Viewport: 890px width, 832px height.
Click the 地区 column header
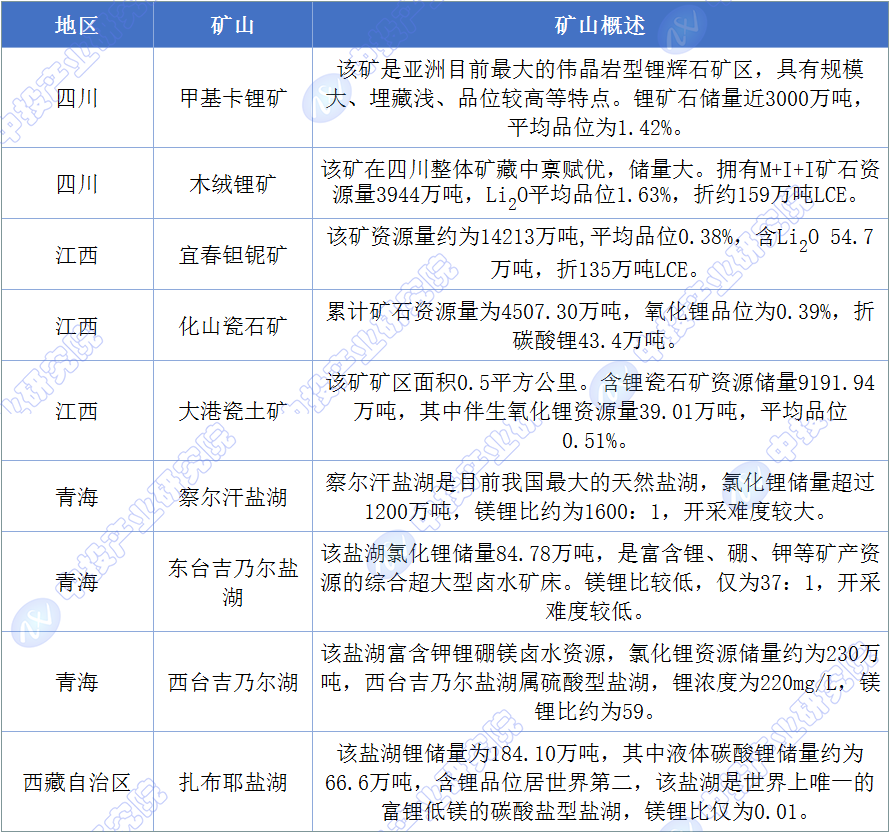click(x=77, y=25)
